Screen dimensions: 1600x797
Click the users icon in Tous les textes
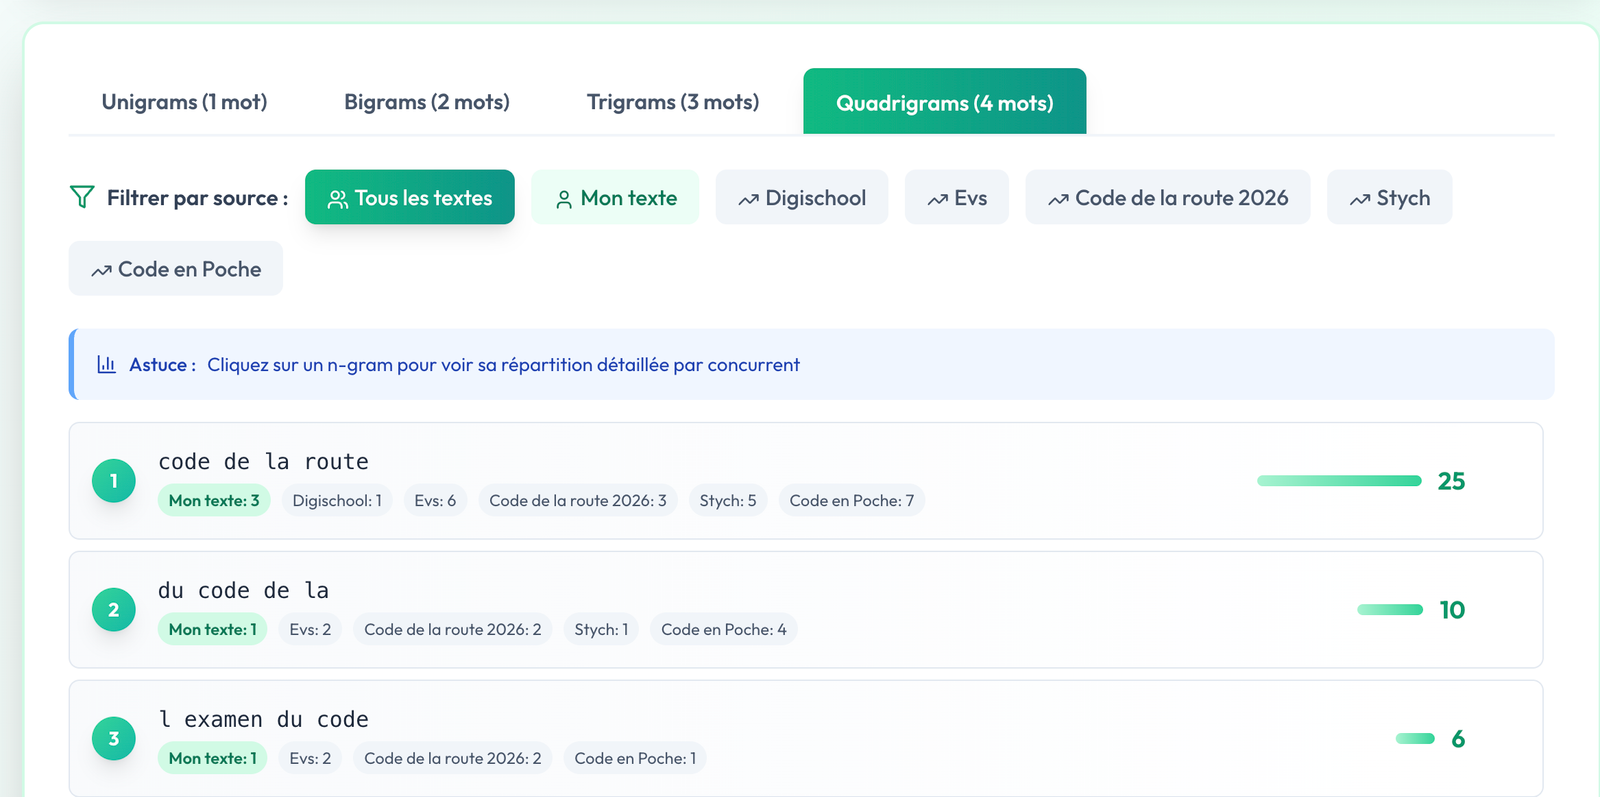coord(338,199)
